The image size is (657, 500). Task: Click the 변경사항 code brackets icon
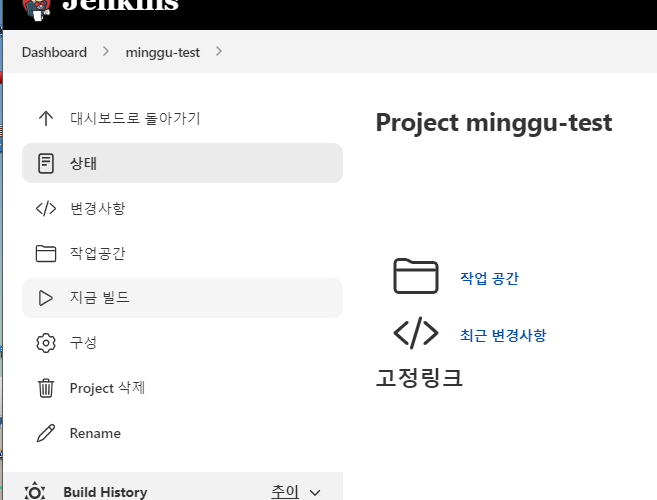[x=46, y=208]
